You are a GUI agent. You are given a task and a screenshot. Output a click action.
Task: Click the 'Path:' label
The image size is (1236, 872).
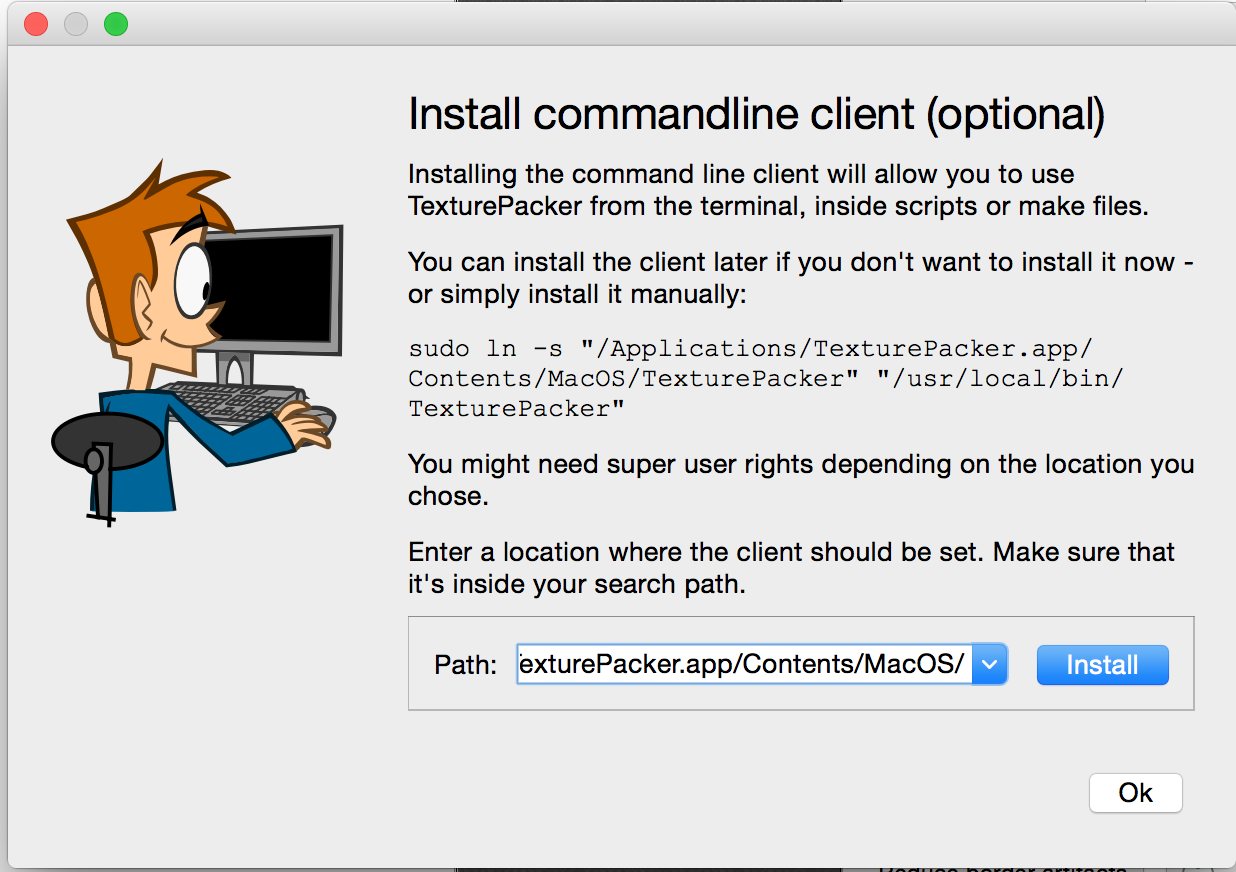tap(466, 665)
